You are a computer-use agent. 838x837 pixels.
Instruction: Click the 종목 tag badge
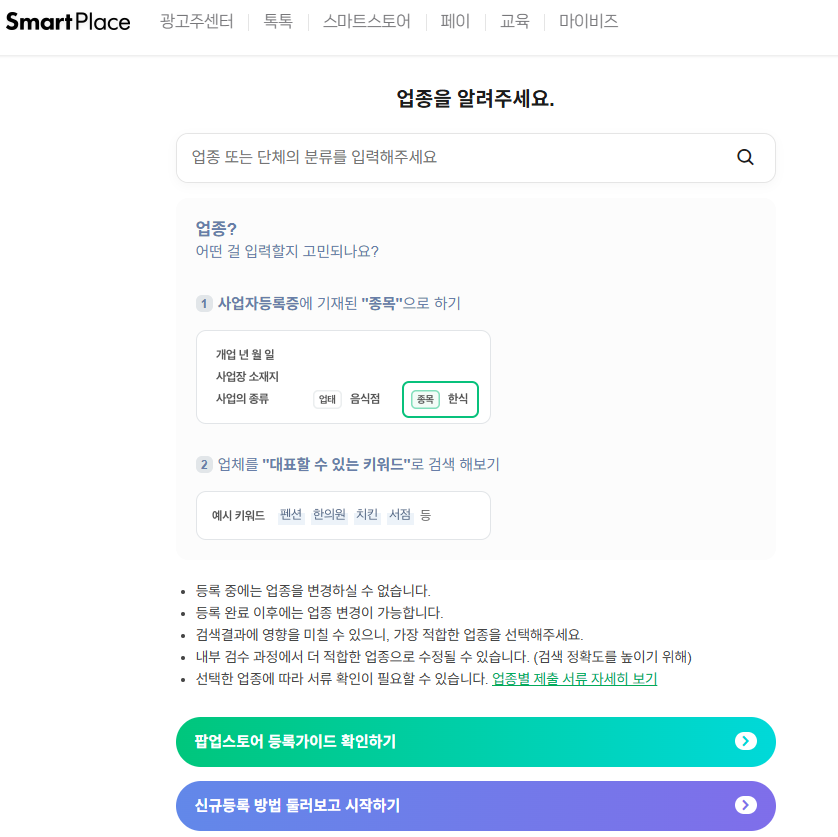tap(425, 399)
